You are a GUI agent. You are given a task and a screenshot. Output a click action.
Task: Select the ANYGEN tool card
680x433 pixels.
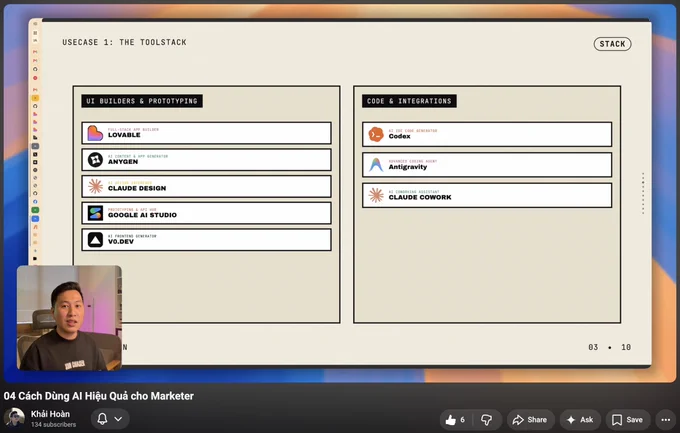[x=206, y=160]
